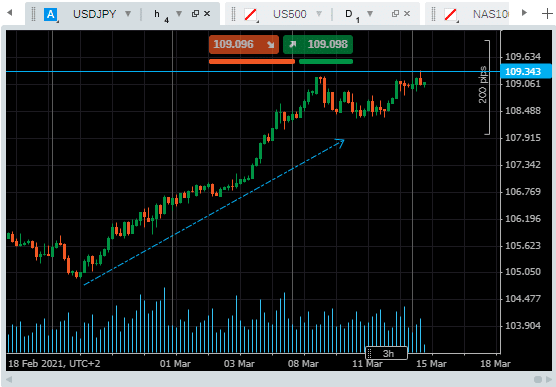Click the 01 Mar date label
Screen dimensions: 556x387
coord(175,364)
